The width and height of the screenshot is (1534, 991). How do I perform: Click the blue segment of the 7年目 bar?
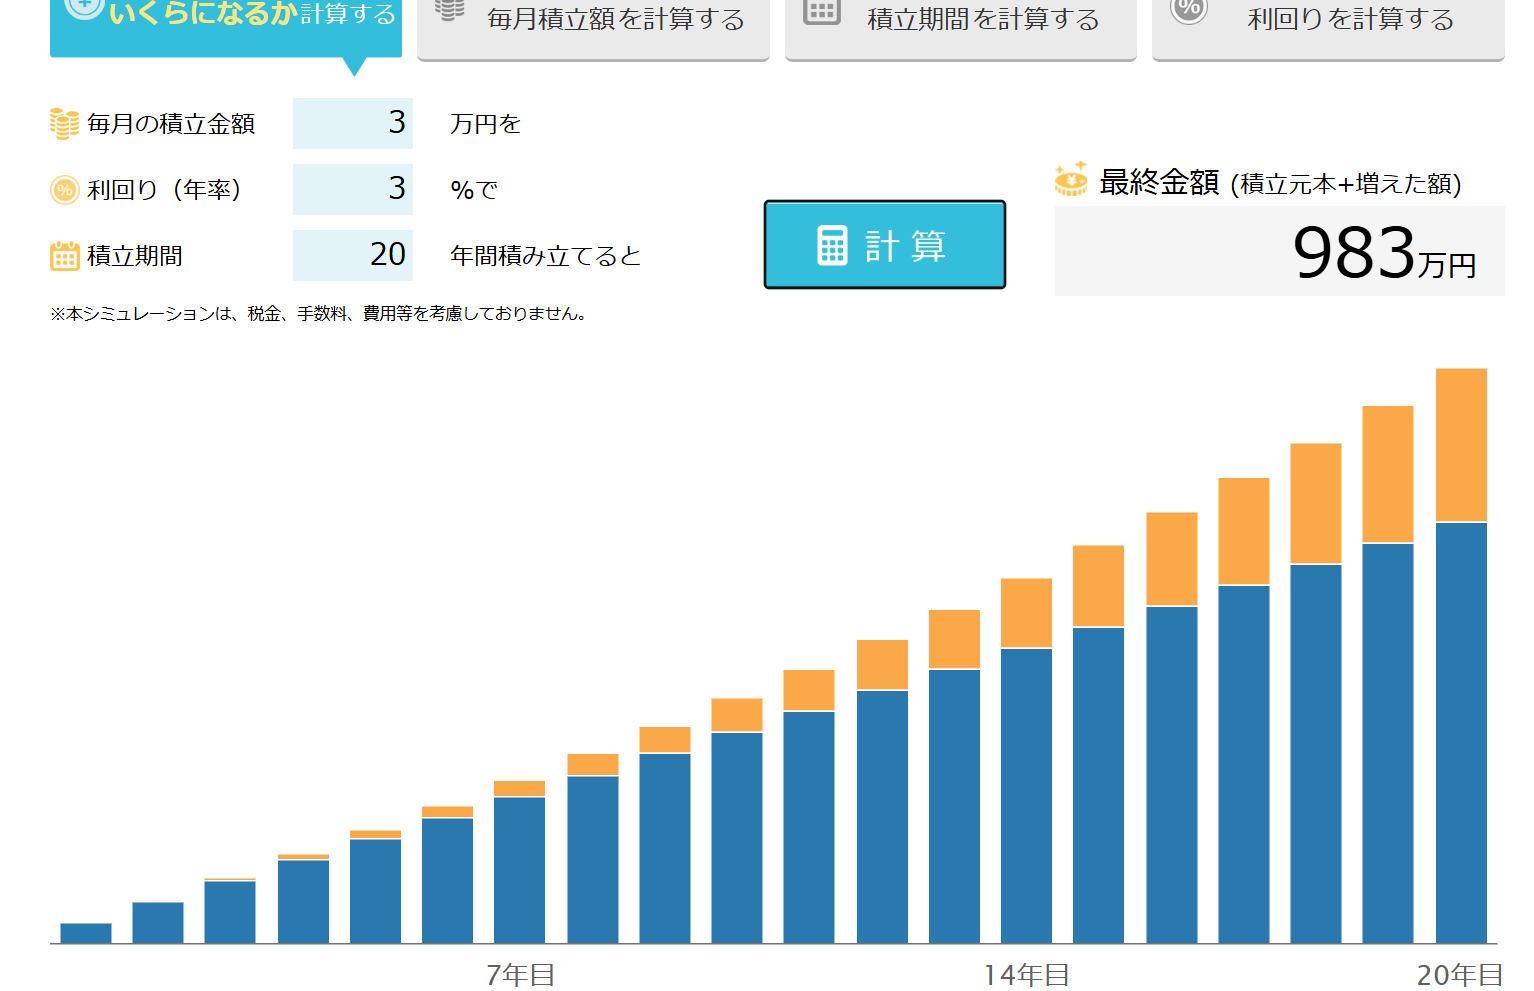[x=519, y=870]
